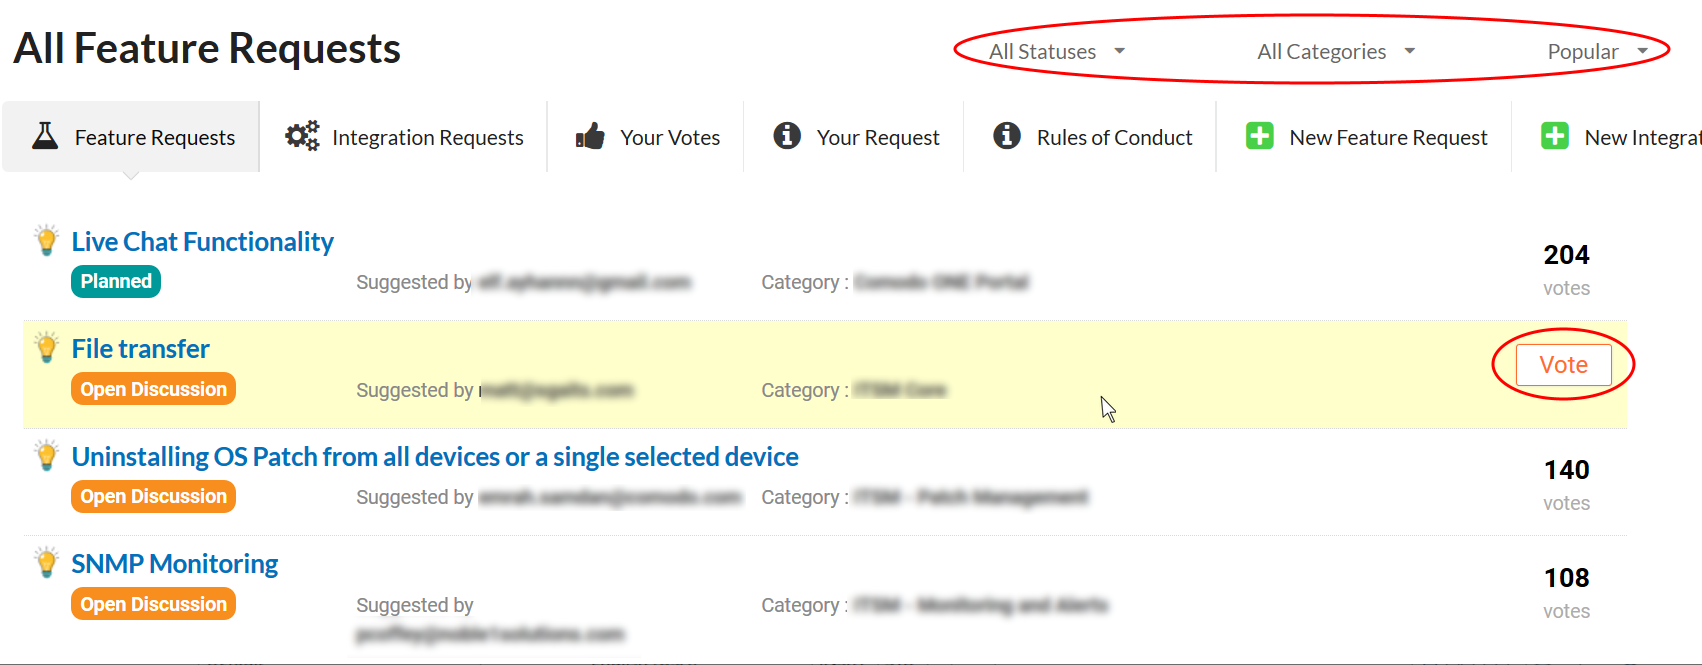Click the flask icon on Feature Requests tab

point(45,136)
